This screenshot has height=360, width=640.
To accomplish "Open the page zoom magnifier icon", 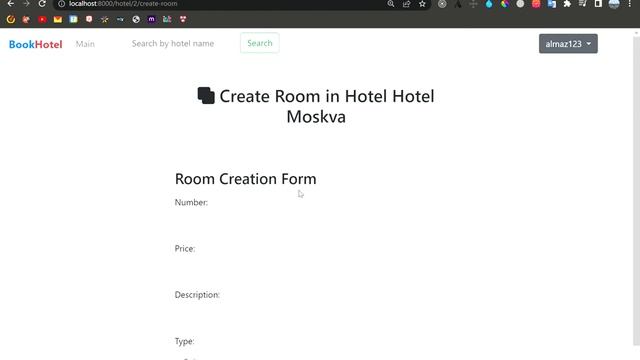I will coord(391,4).
